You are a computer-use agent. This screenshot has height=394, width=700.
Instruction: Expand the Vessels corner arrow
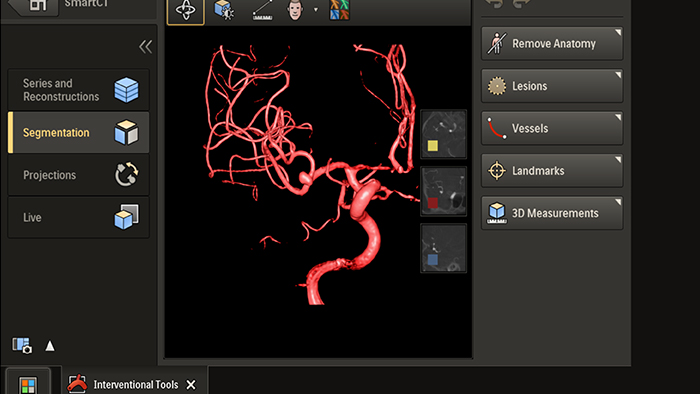pos(618,117)
